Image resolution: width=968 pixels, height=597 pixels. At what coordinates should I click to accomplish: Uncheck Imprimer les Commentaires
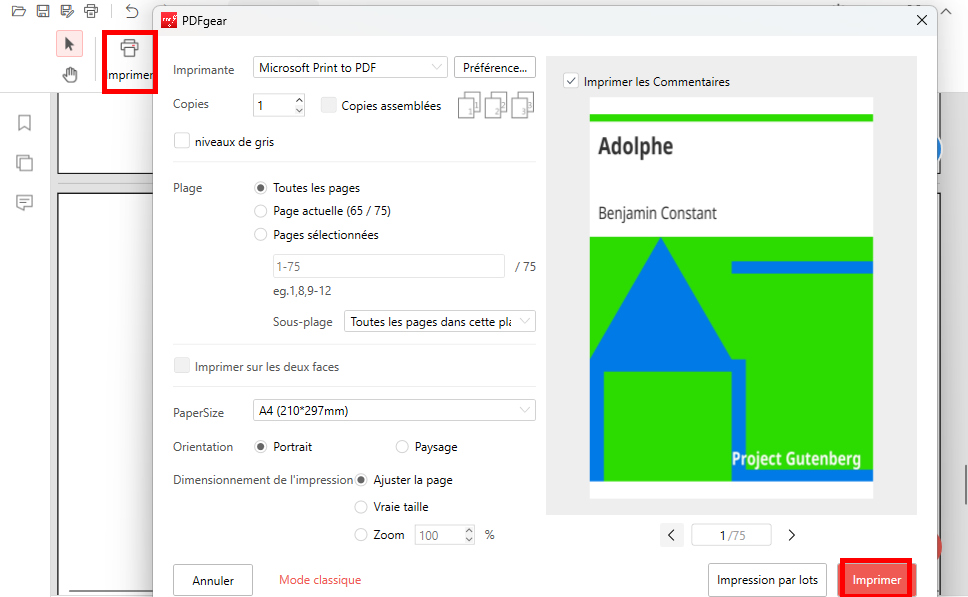(x=570, y=81)
